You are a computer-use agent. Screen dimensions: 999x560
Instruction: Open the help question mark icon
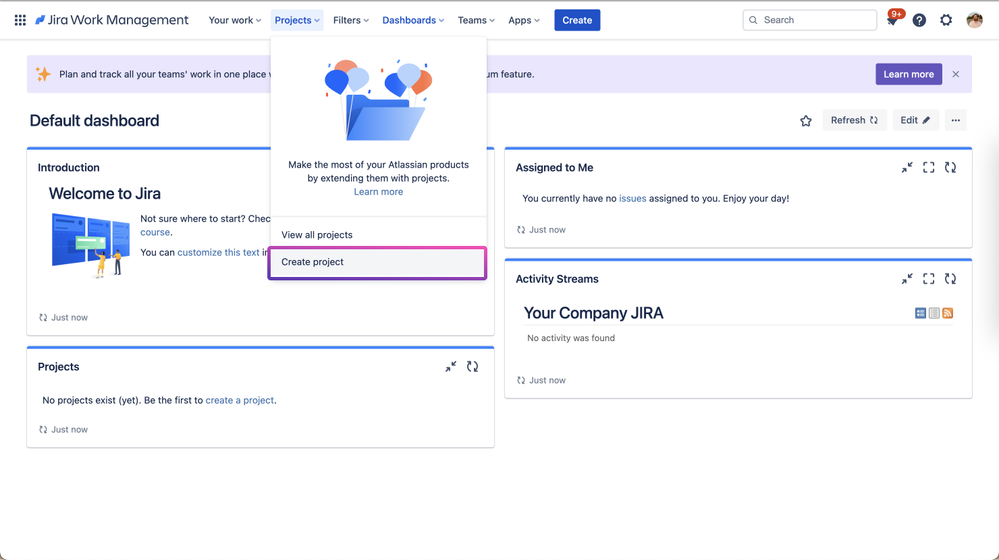(919, 20)
